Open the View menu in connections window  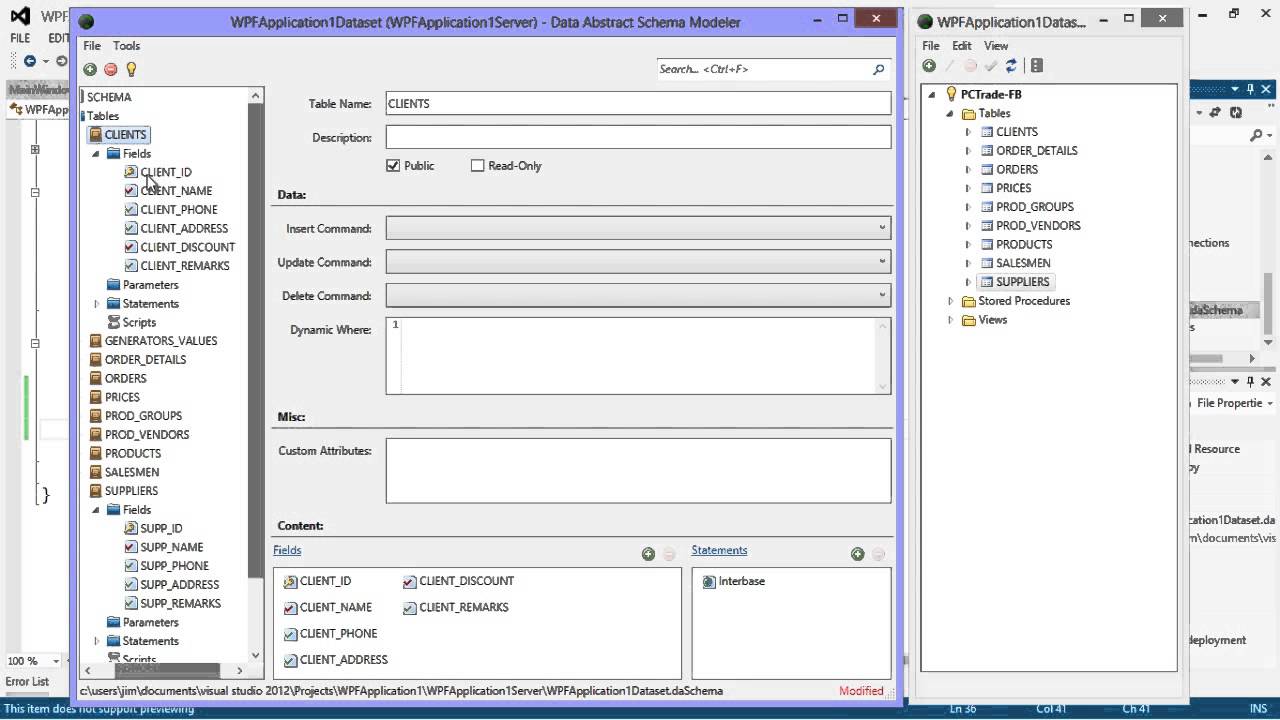pos(996,46)
